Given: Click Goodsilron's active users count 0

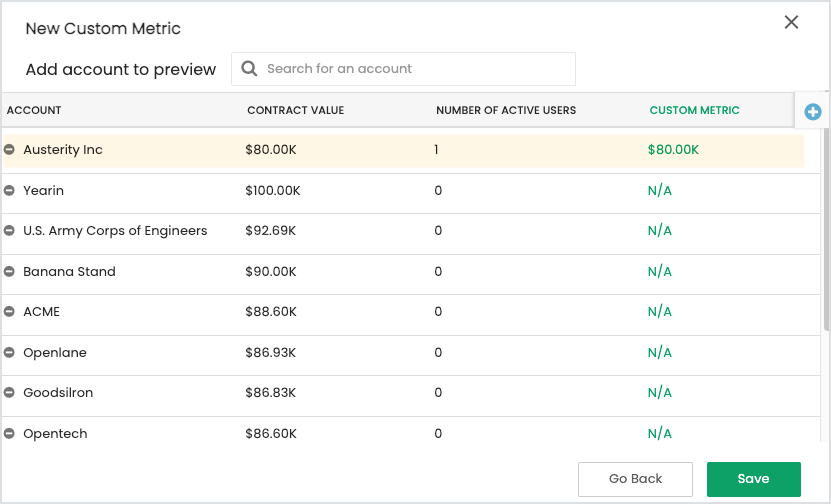Looking at the screenshot, I should tap(438, 393).
